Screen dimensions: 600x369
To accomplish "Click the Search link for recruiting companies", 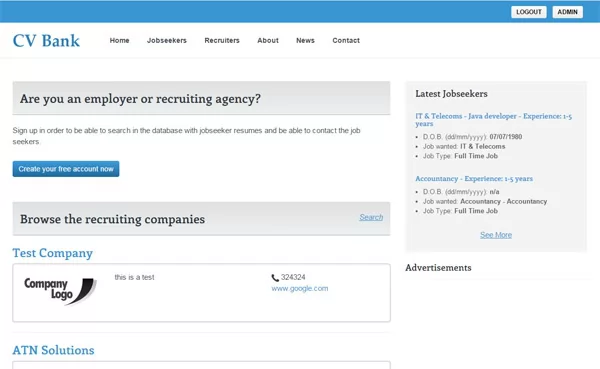I will (x=371, y=217).
